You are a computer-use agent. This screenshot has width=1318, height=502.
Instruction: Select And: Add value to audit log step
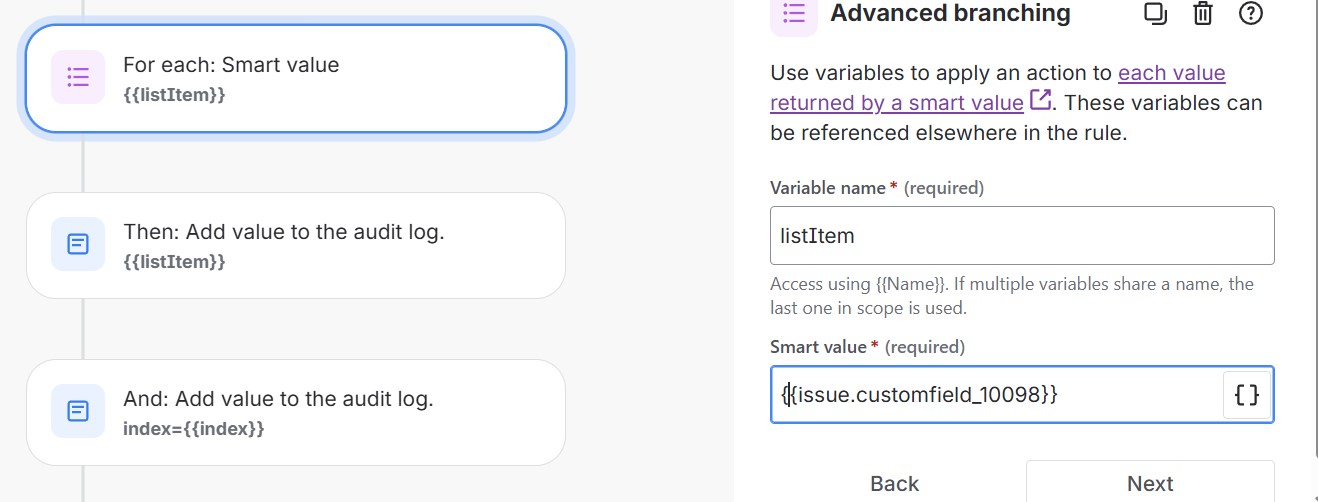point(296,412)
